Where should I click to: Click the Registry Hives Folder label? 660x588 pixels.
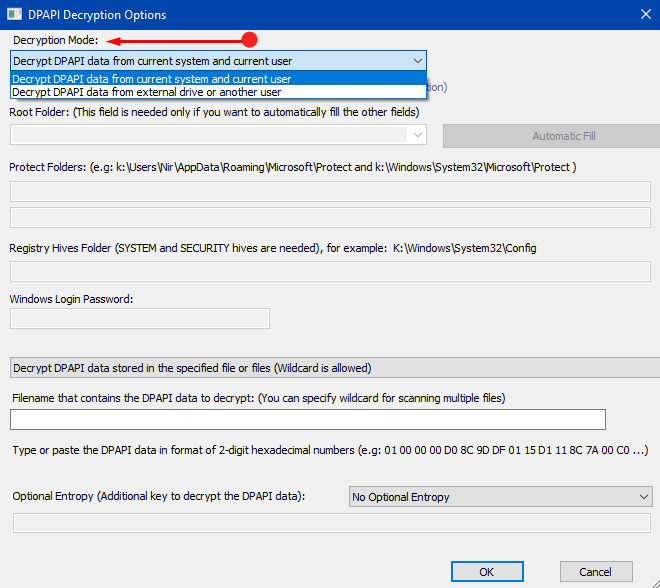coord(273,248)
